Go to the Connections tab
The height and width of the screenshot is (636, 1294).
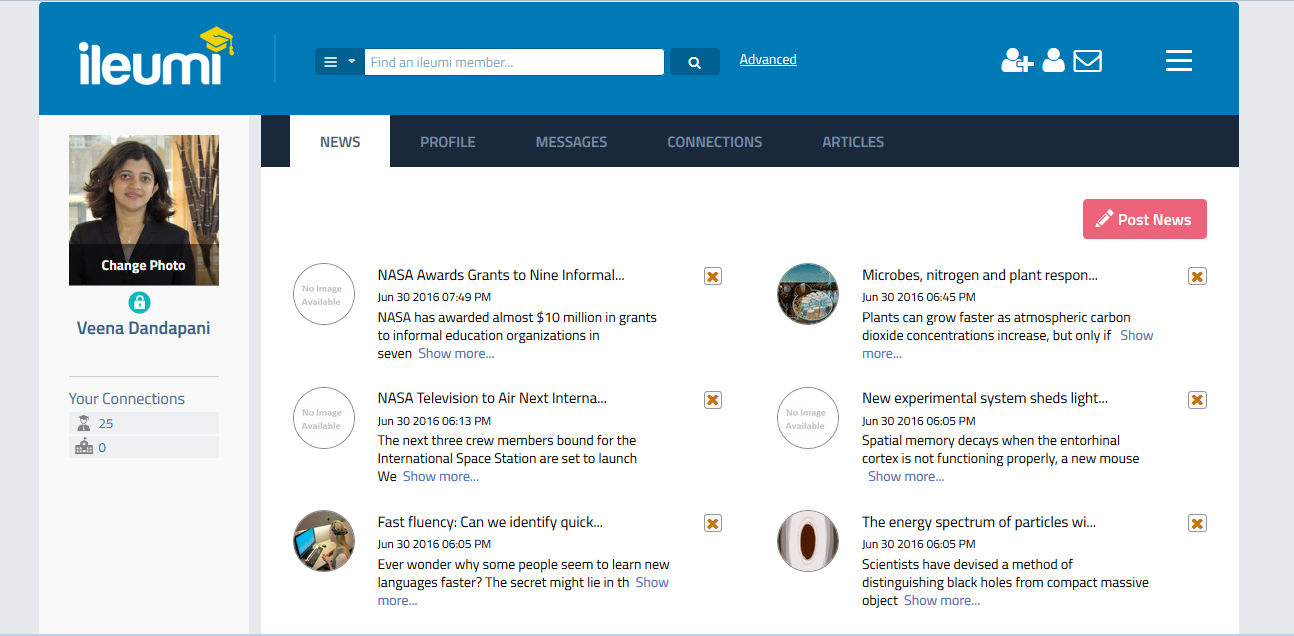[714, 142]
